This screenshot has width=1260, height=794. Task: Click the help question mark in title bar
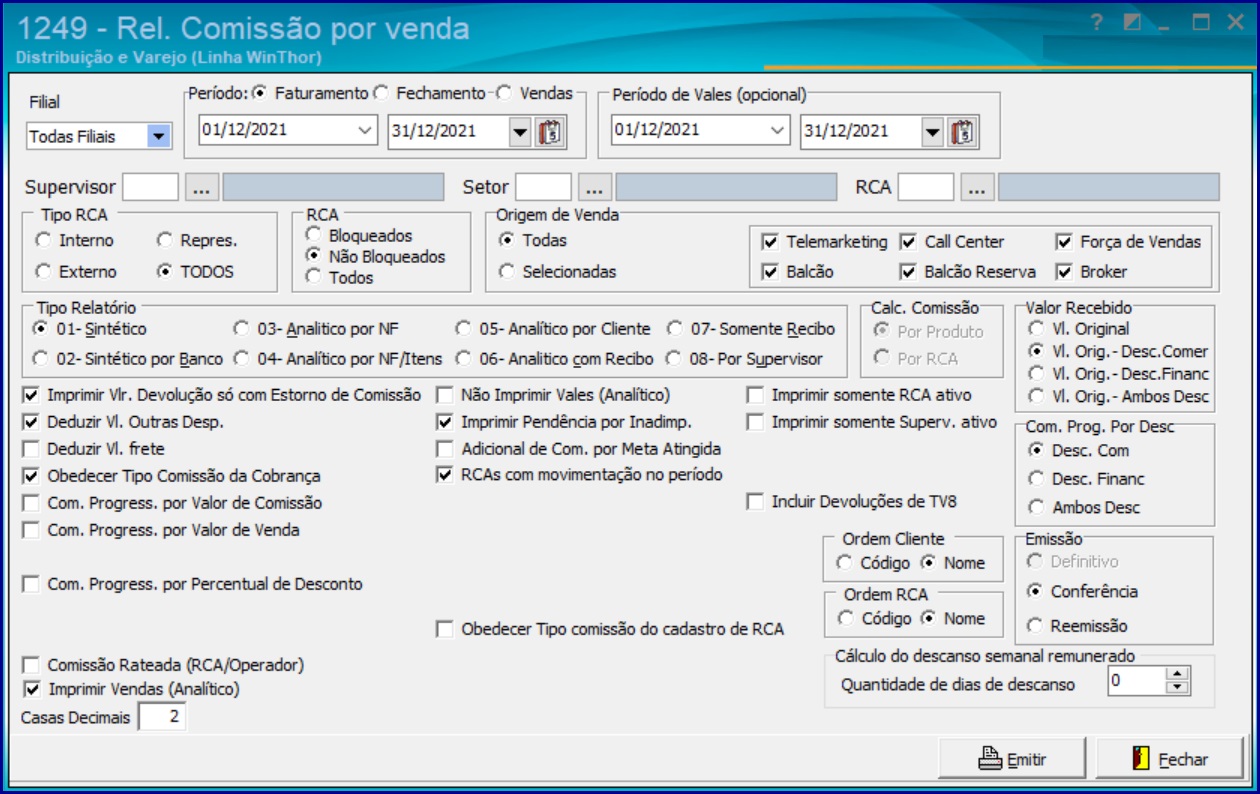coord(1097,22)
